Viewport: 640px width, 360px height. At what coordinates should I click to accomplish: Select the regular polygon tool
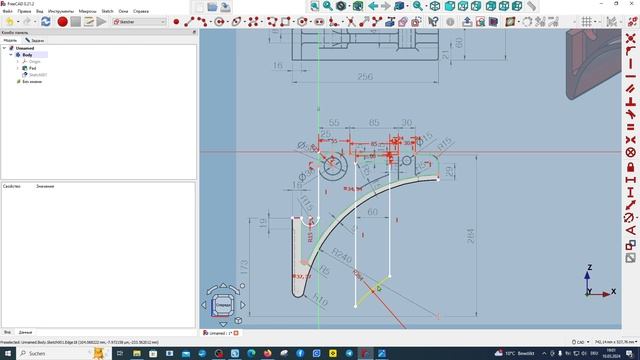[302, 22]
